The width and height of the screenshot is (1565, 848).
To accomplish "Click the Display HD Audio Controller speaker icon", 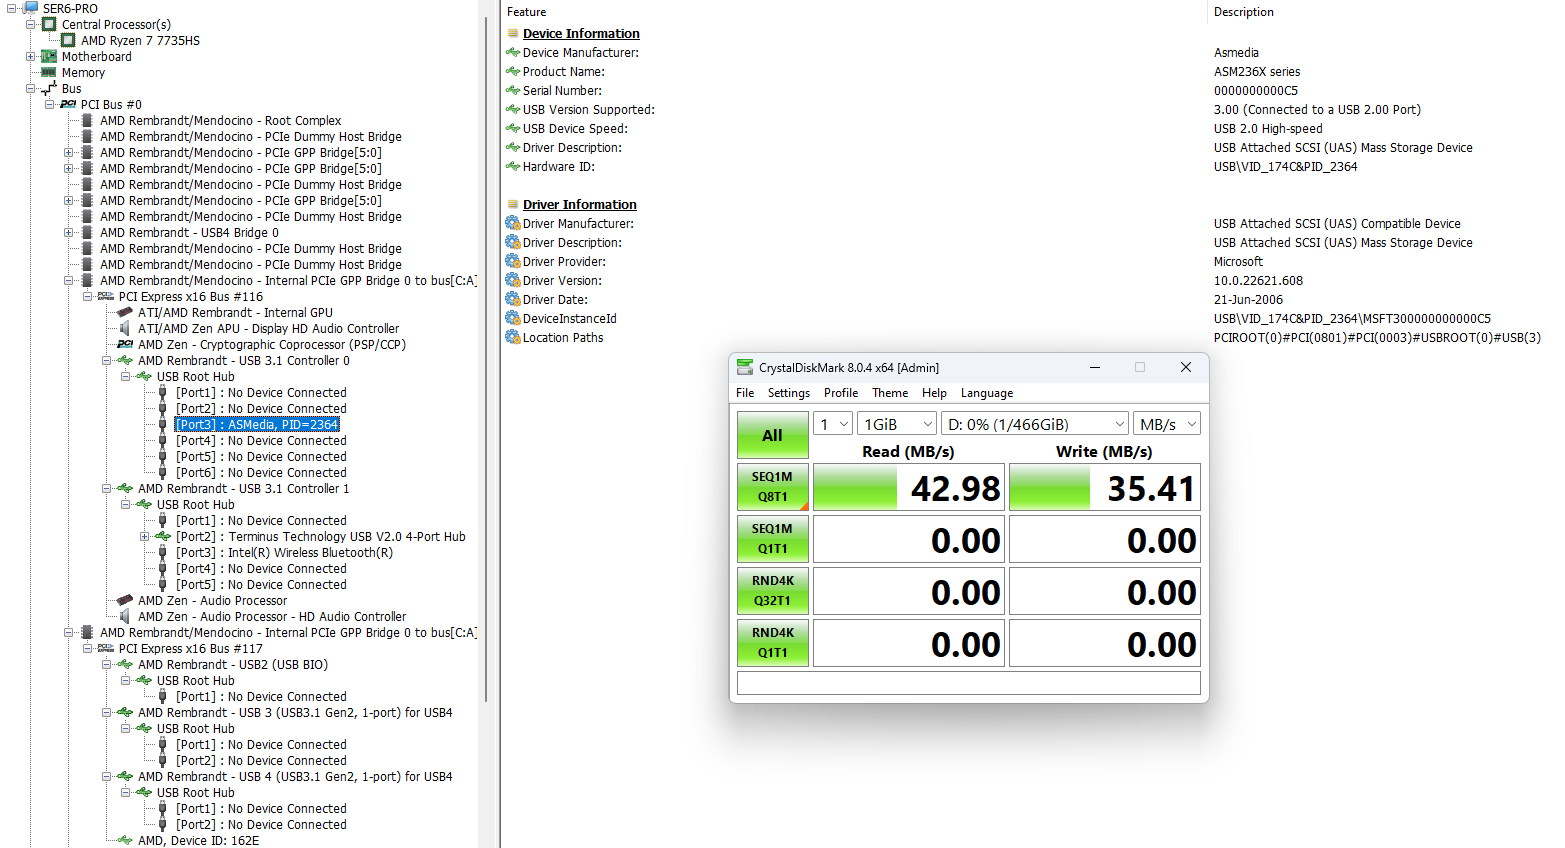I will pos(125,328).
